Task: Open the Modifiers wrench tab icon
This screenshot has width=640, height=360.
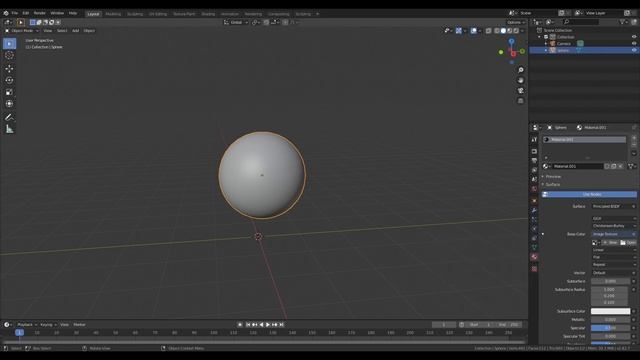Action: [534, 211]
